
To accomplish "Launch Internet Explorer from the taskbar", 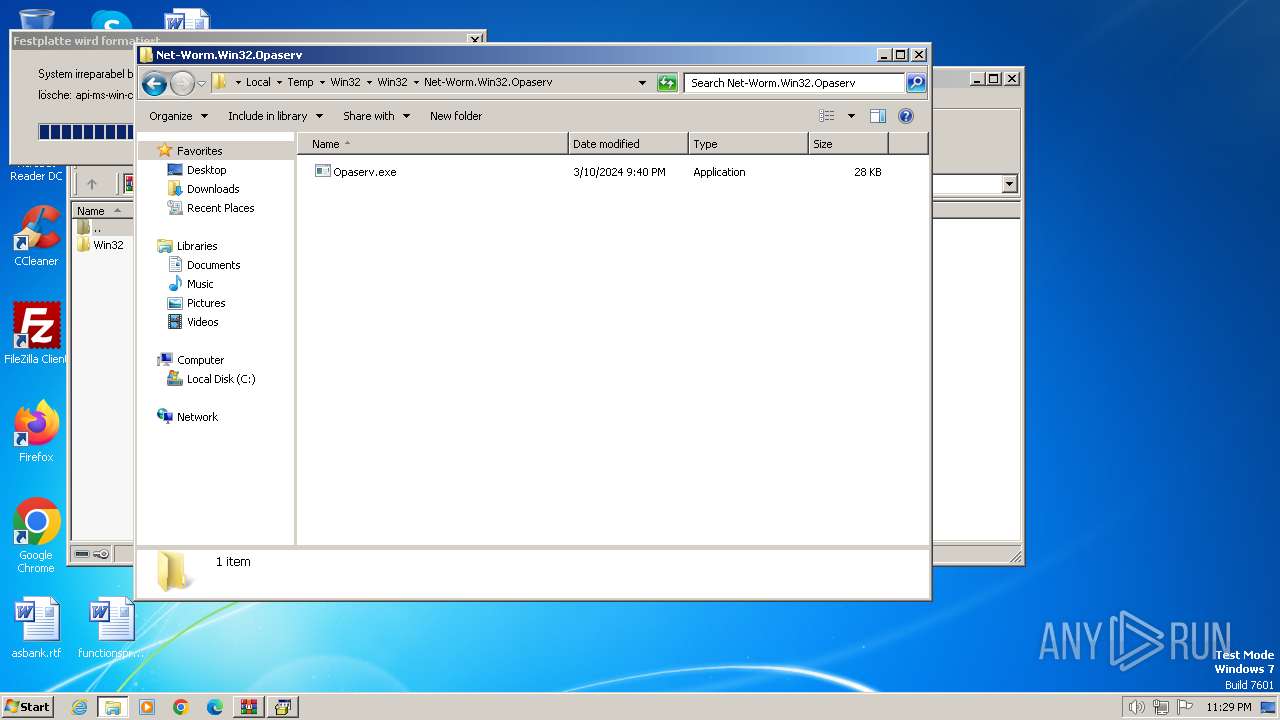I will click(x=80, y=707).
